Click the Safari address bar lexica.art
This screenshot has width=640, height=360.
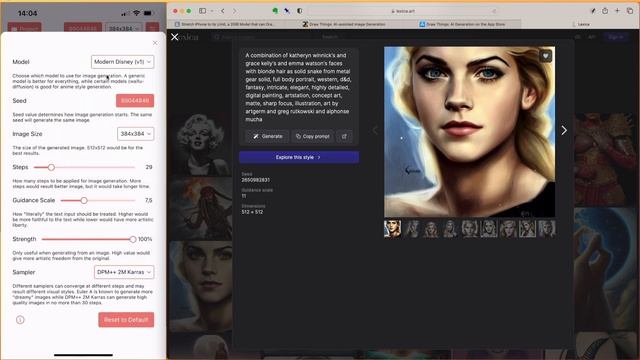[x=403, y=11]
